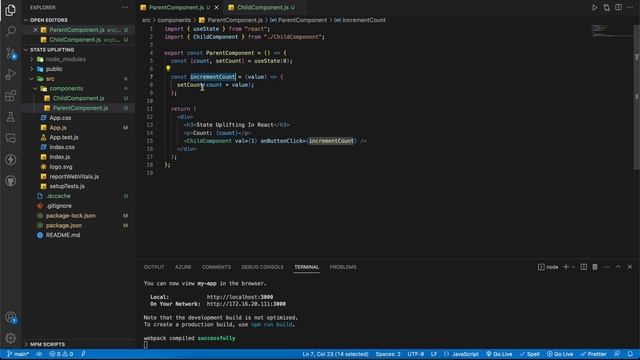Open the Accounts menu icon
Image resolution: width=640 pixels, height=360 pixels.
[11, 317]
